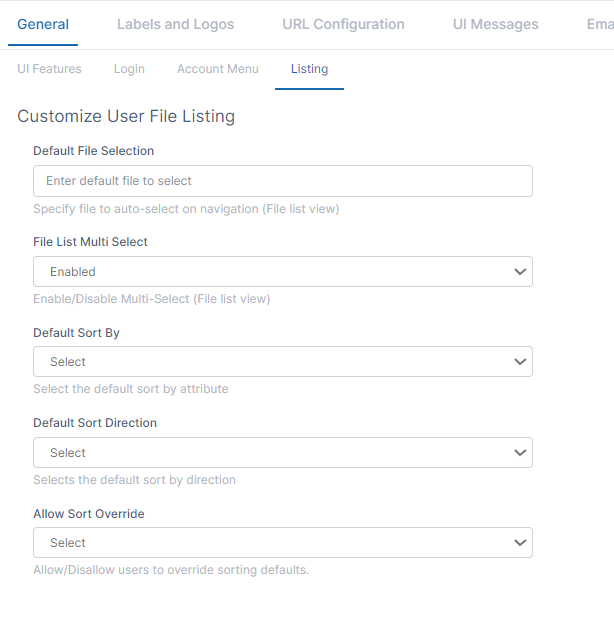Go to the UI Messages tab
Image resolution: width=614 pixels, height=640 pixels.
tap(495, 24)
